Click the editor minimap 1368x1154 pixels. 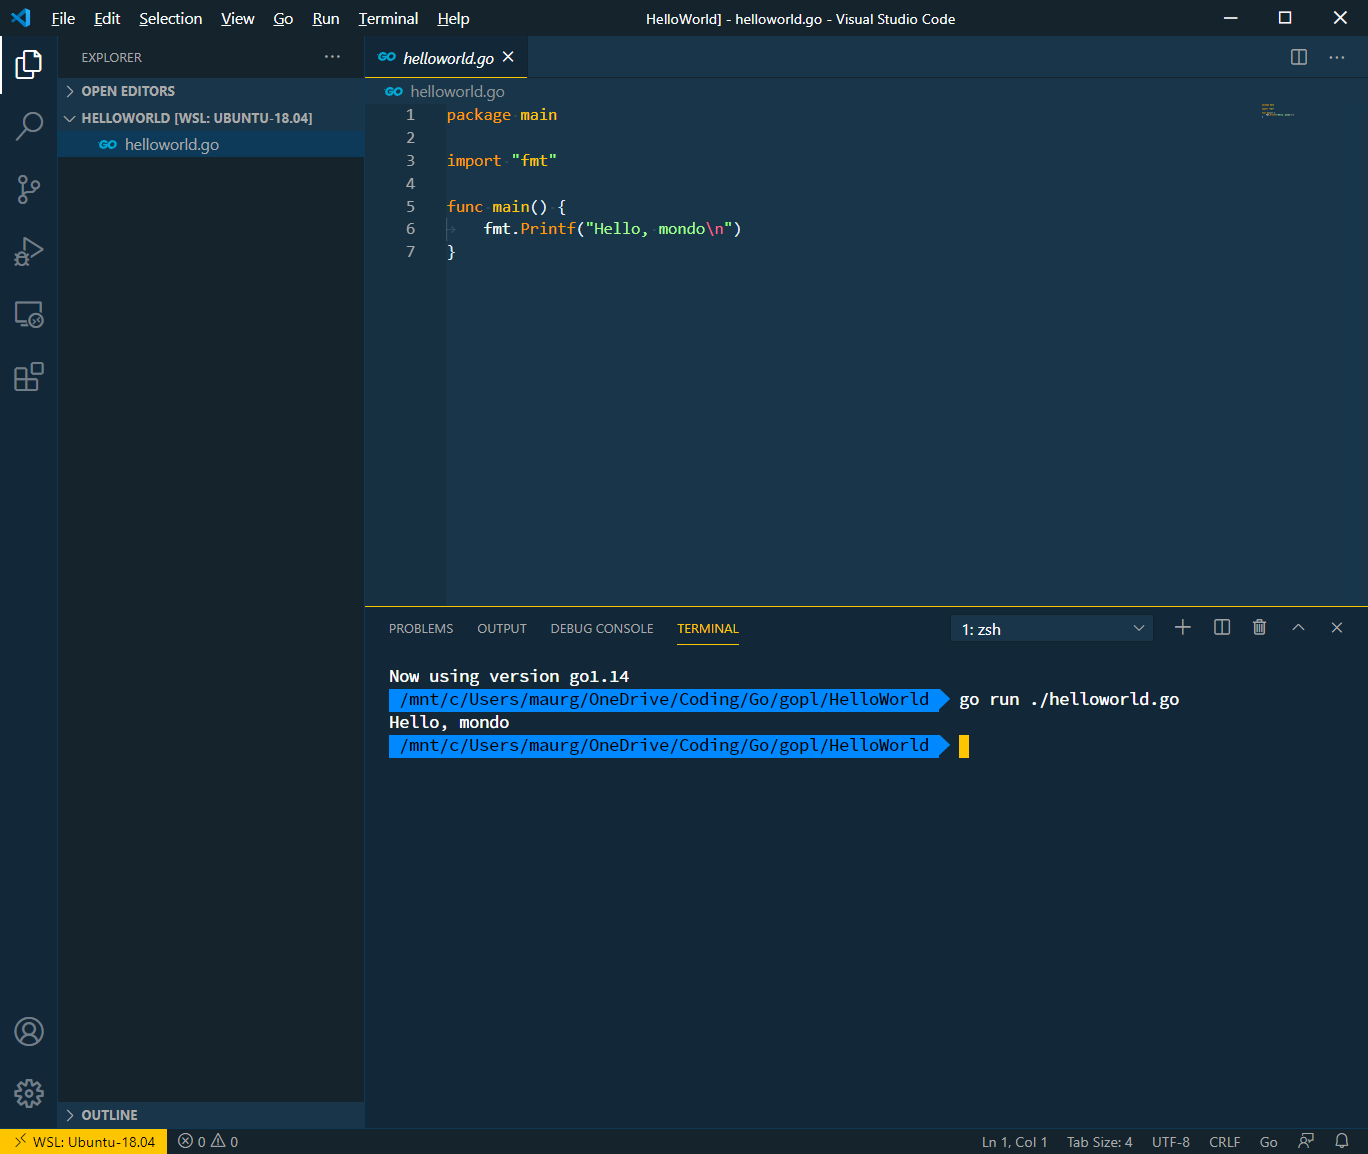click(1277, 110)
